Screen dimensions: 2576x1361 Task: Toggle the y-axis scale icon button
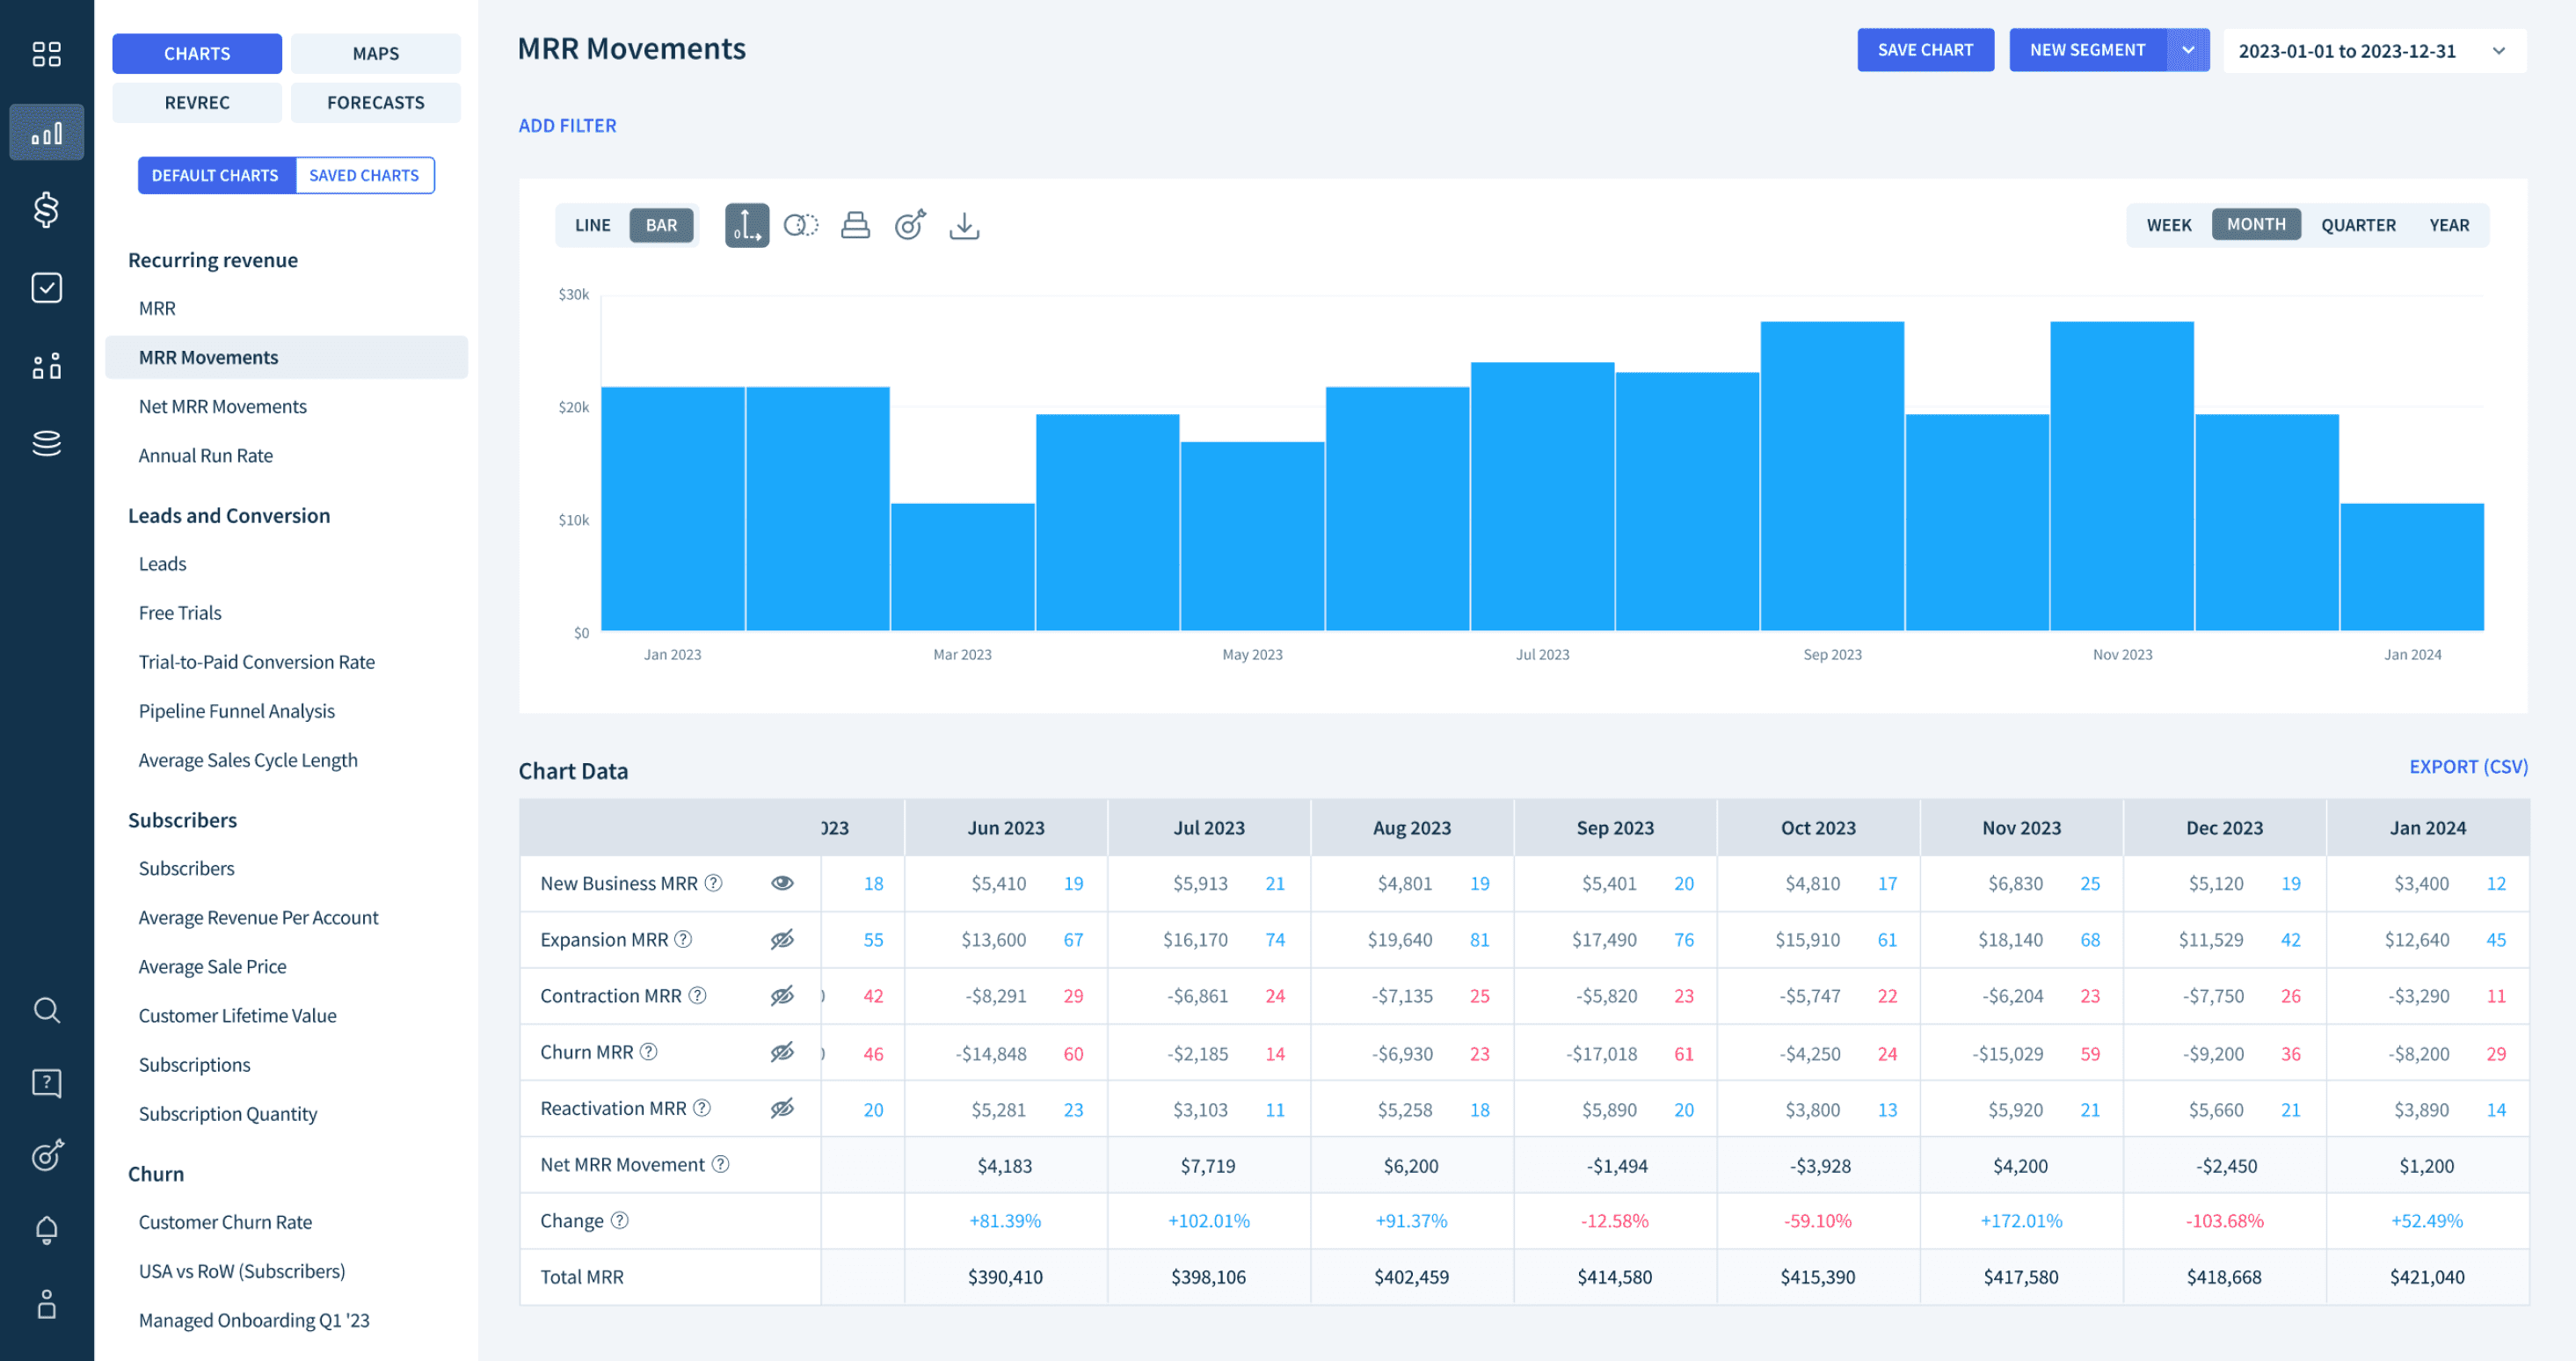[746, 225]
